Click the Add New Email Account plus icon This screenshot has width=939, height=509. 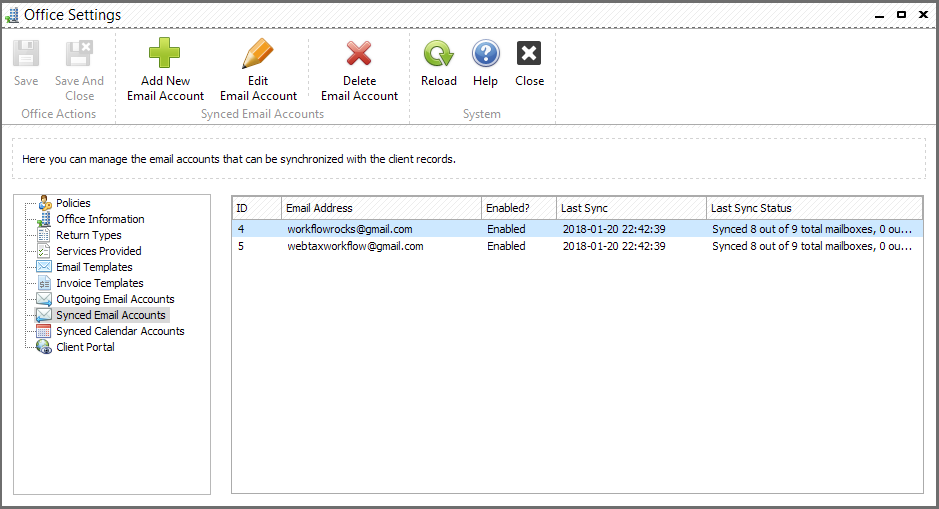point(164,53)
